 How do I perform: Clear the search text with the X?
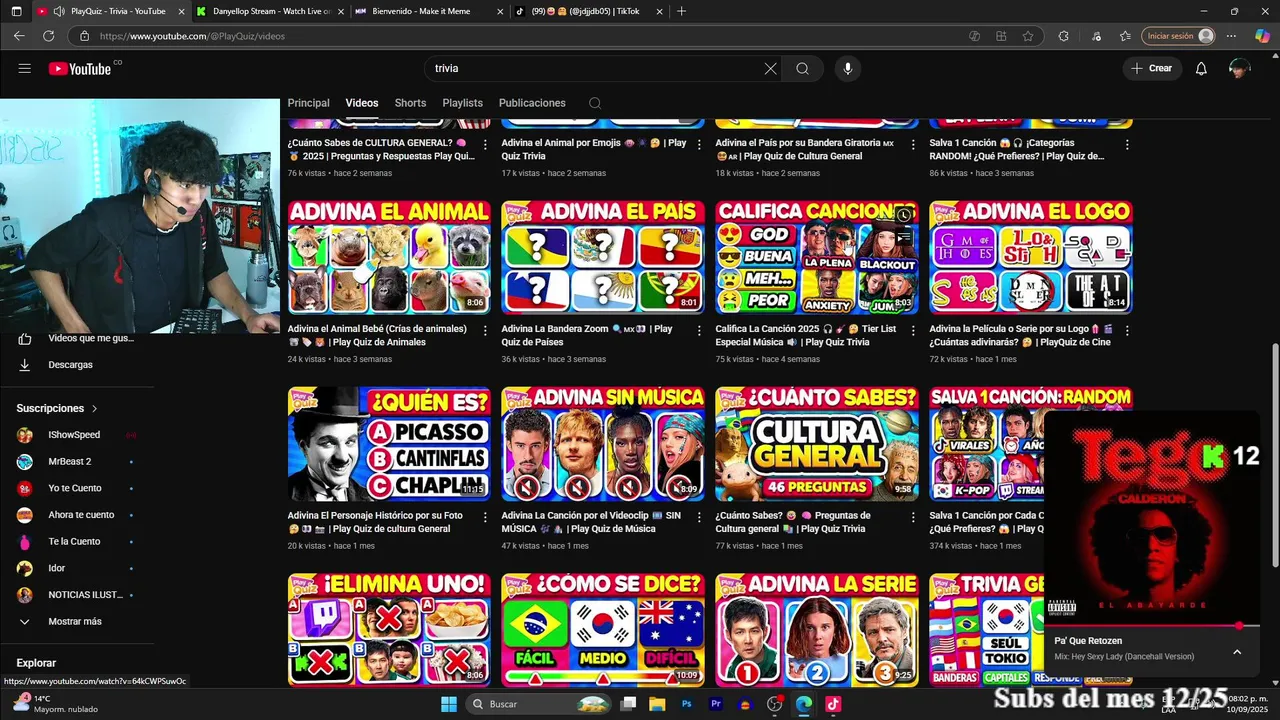tap(770, 68)
